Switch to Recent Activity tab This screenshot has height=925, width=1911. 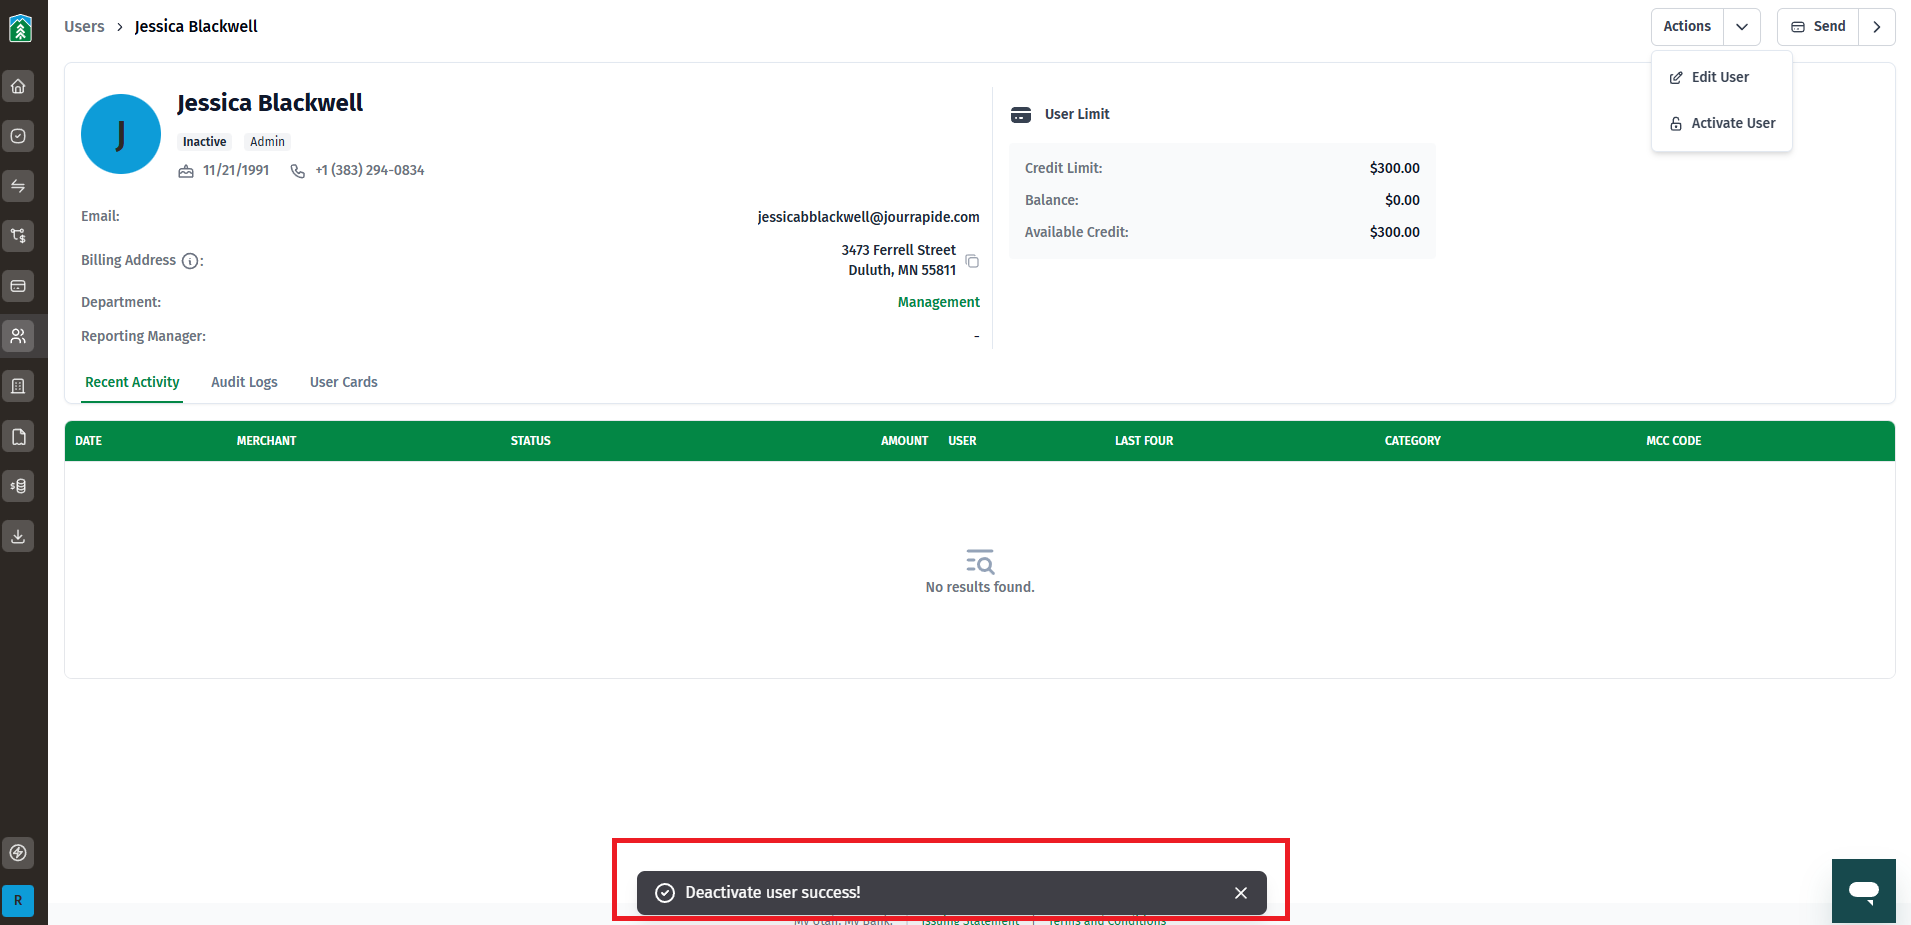coord(132,382)
